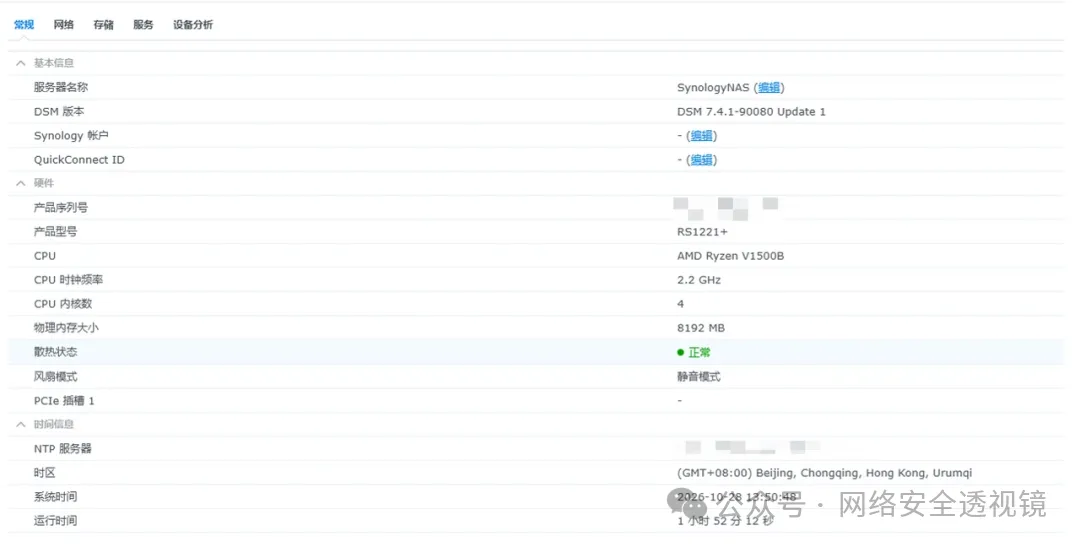1080x547 pixels.
Task: Select the 风扇模式 label
Action: [55, 376]
